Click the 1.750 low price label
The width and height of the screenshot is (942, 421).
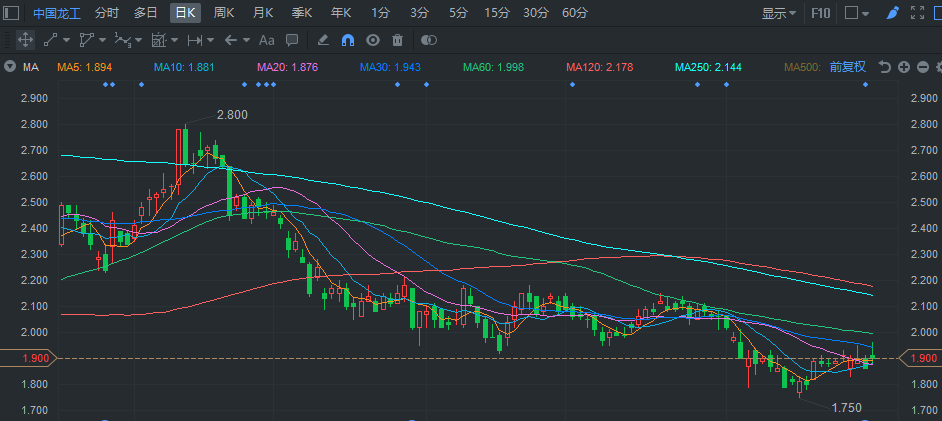coord(846,408)
